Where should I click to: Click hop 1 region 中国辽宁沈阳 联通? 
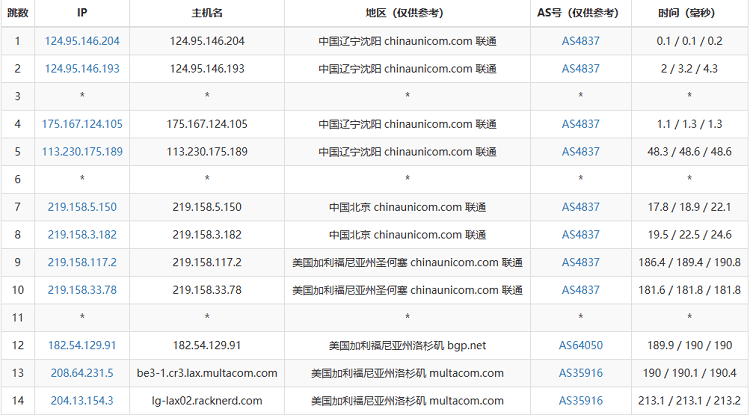pos(408,41)
